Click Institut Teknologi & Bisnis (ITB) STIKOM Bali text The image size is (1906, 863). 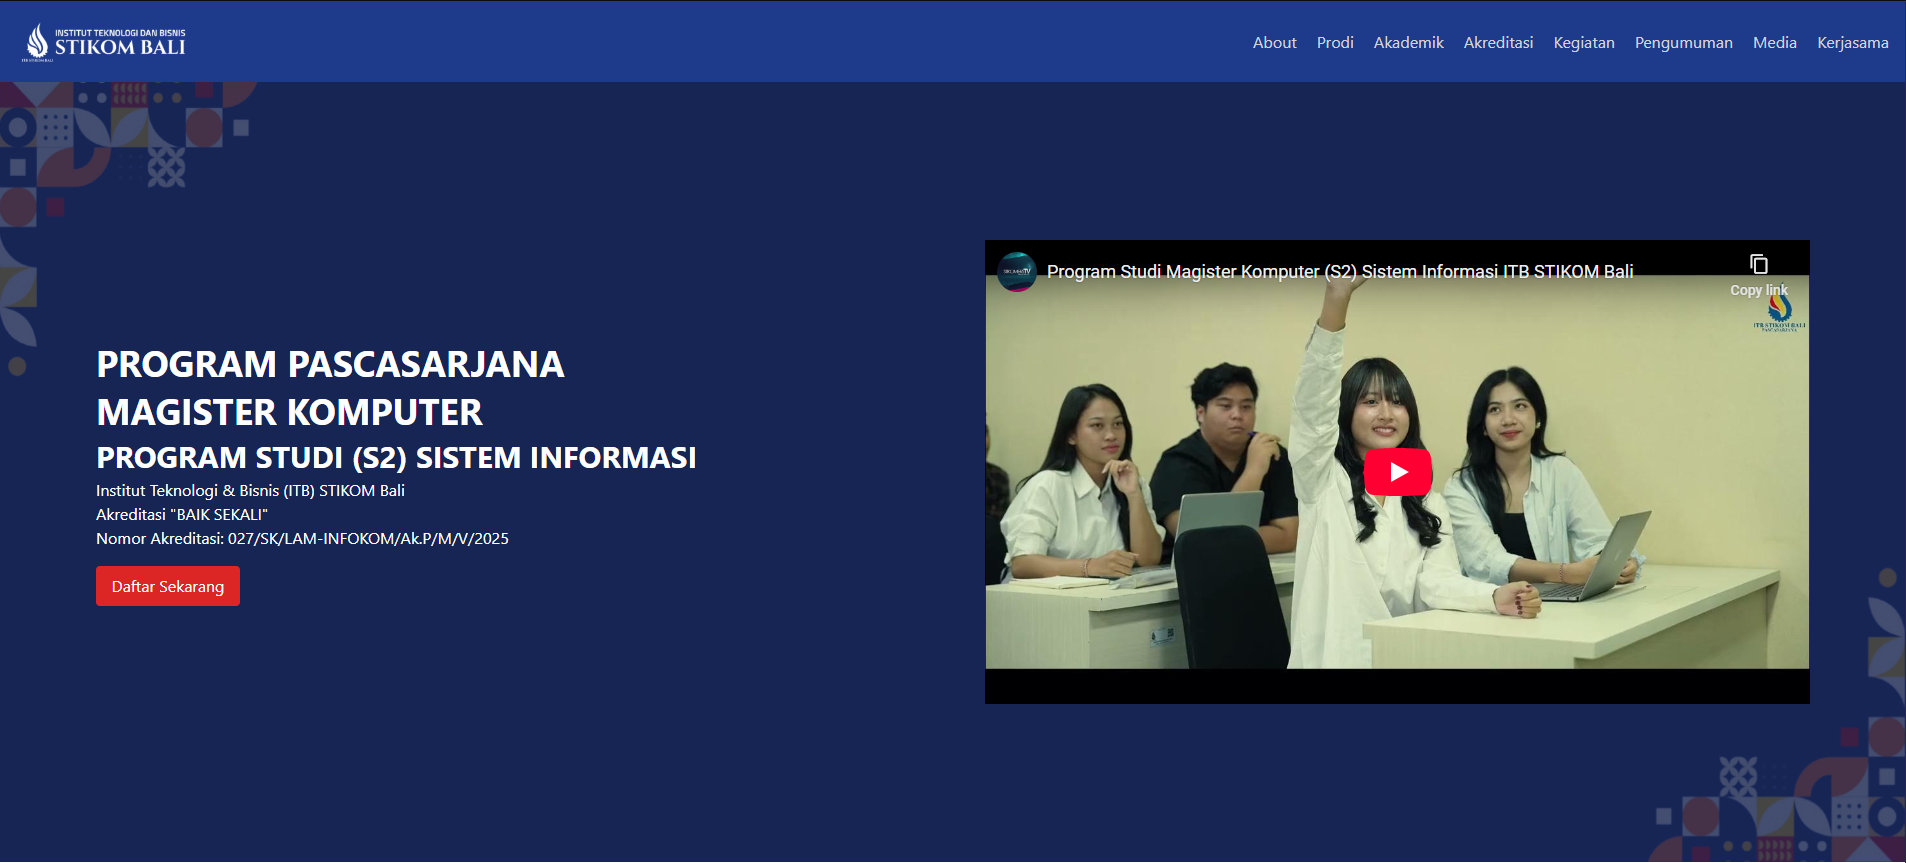click(x=250, y=490)
